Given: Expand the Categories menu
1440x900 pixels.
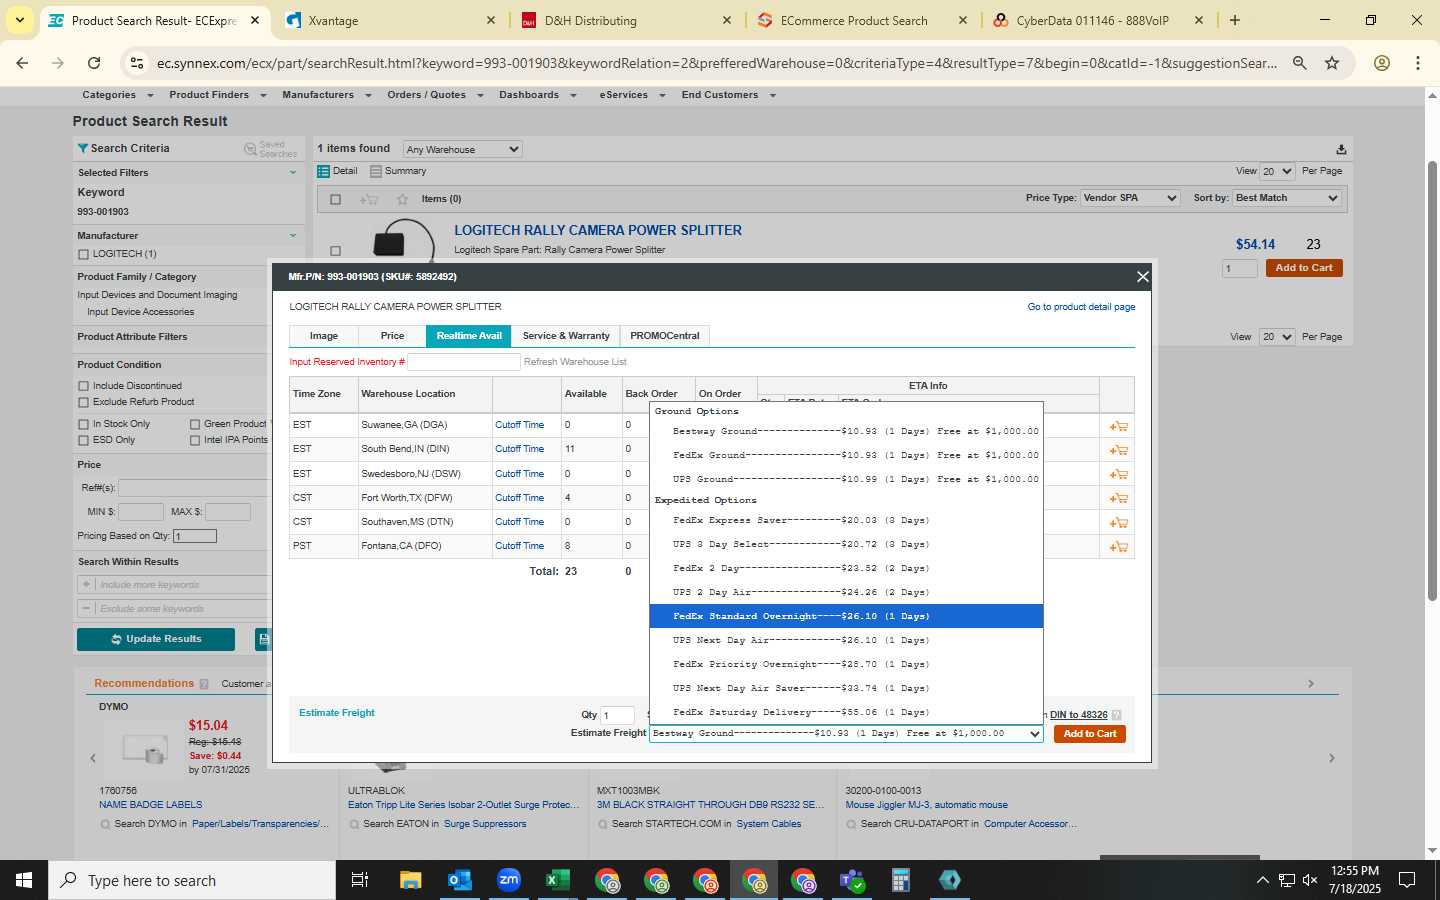Looking at the screenshot, I should (x=117, y=95).
